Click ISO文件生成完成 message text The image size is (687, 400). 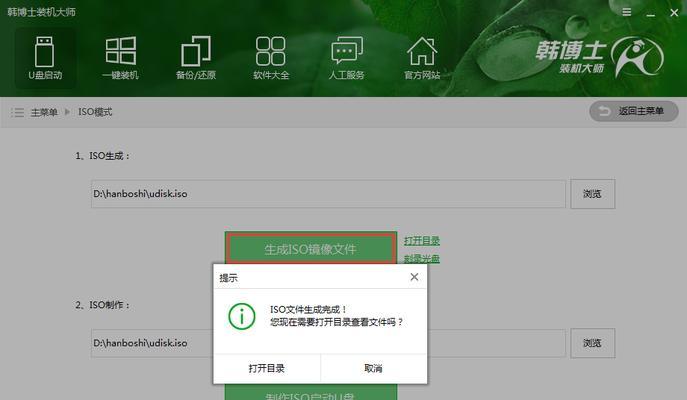[309, 310]
